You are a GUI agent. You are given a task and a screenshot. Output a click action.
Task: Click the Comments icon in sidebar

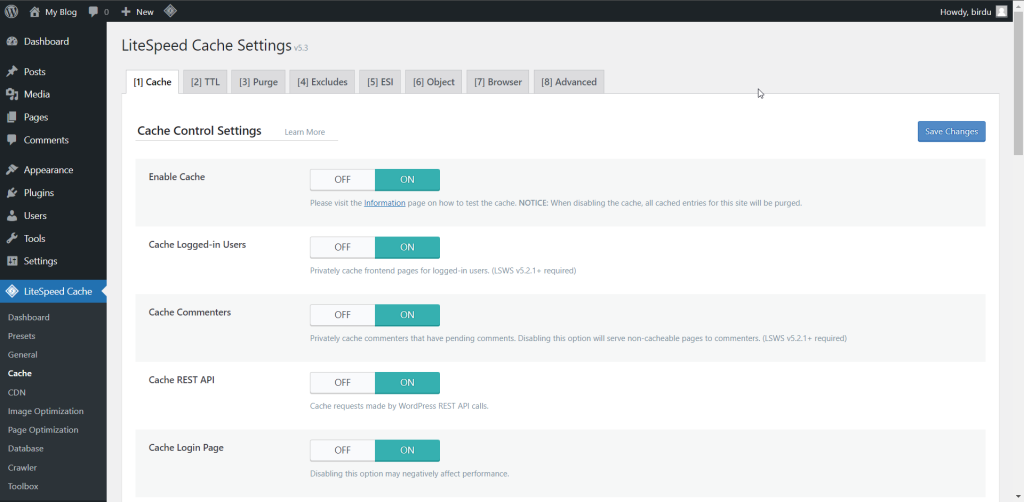12,140
